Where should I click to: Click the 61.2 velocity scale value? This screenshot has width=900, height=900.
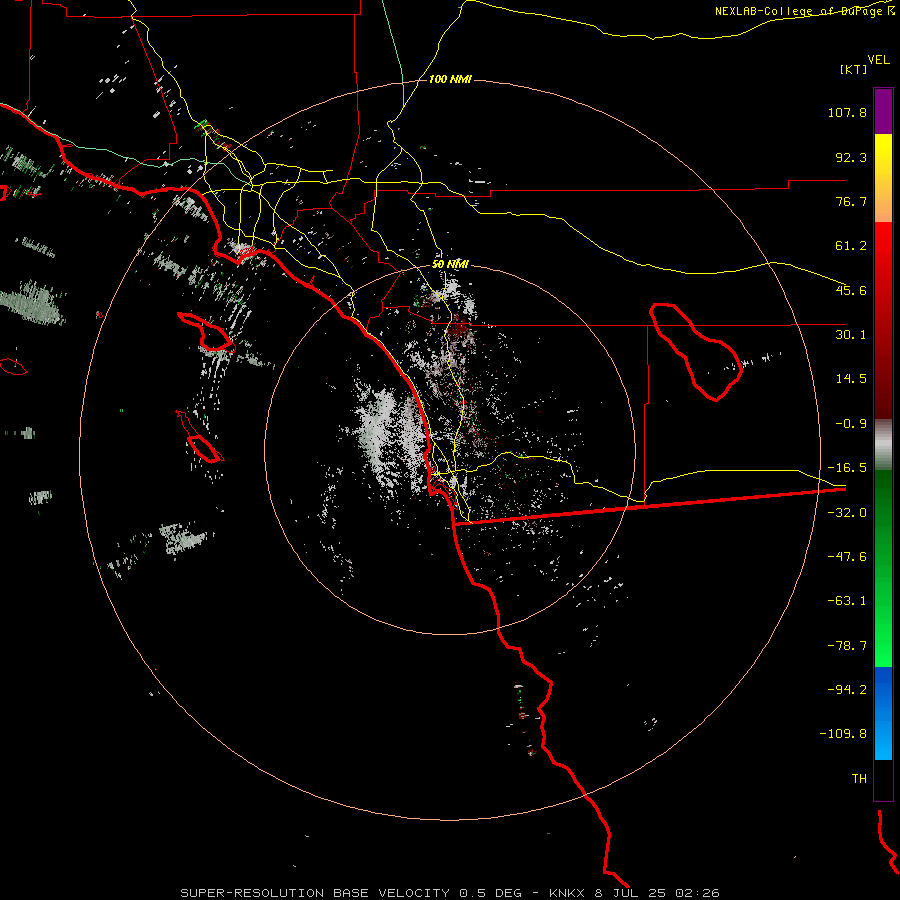pyautogui.click(x=851, y=246)
